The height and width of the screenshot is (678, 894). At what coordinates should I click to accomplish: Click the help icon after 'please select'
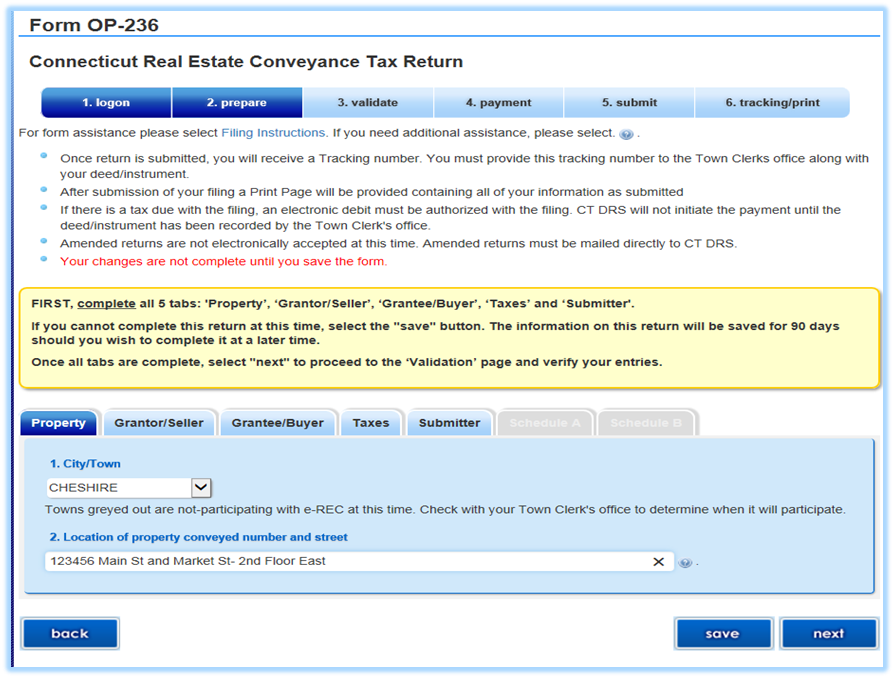(626, 134)
